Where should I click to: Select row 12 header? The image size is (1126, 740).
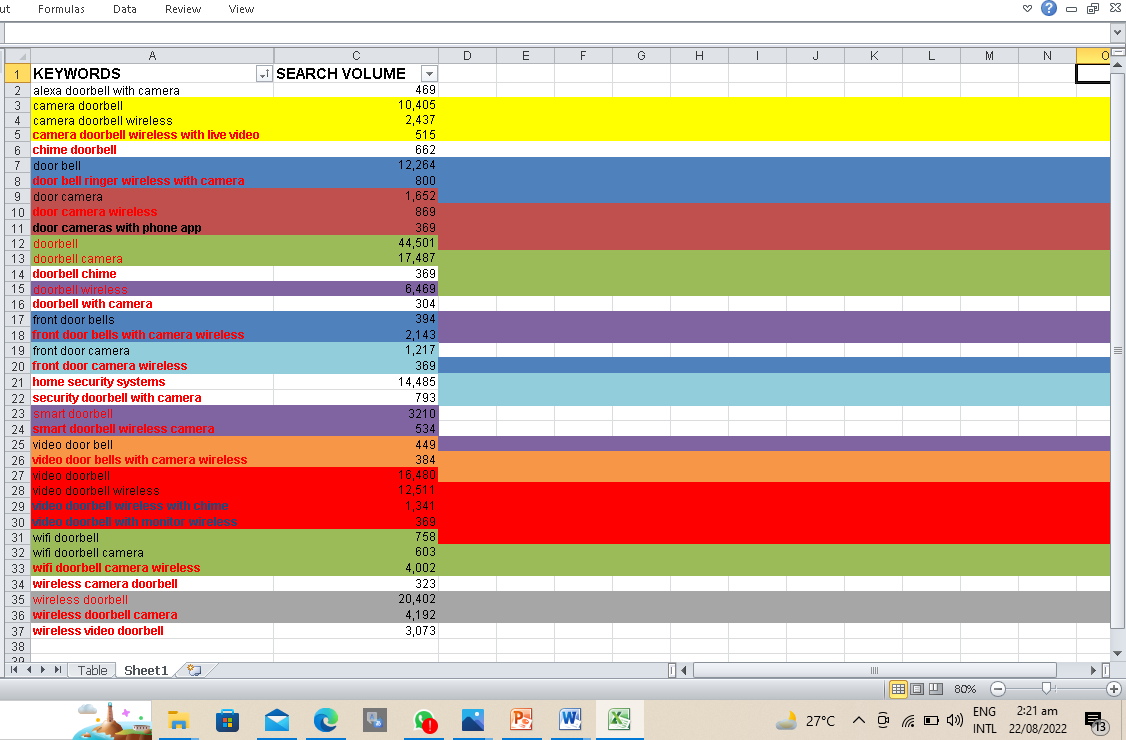17,243
